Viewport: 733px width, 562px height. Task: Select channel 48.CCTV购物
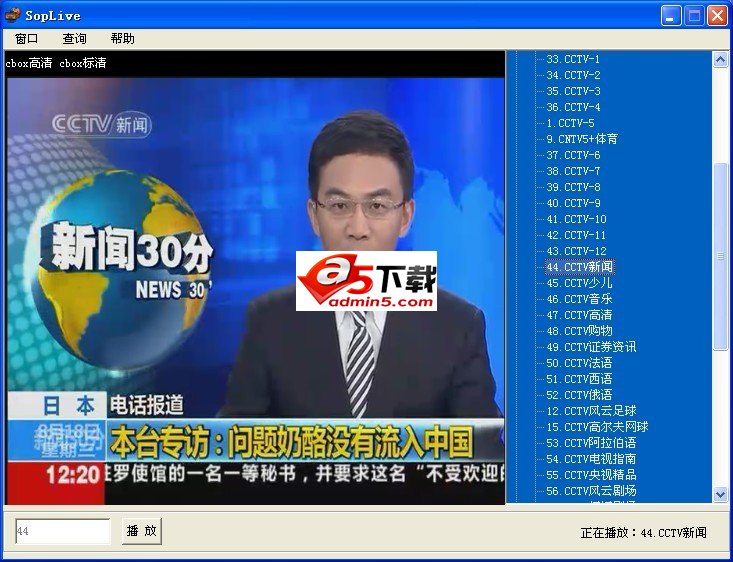(x=579, y=331)
